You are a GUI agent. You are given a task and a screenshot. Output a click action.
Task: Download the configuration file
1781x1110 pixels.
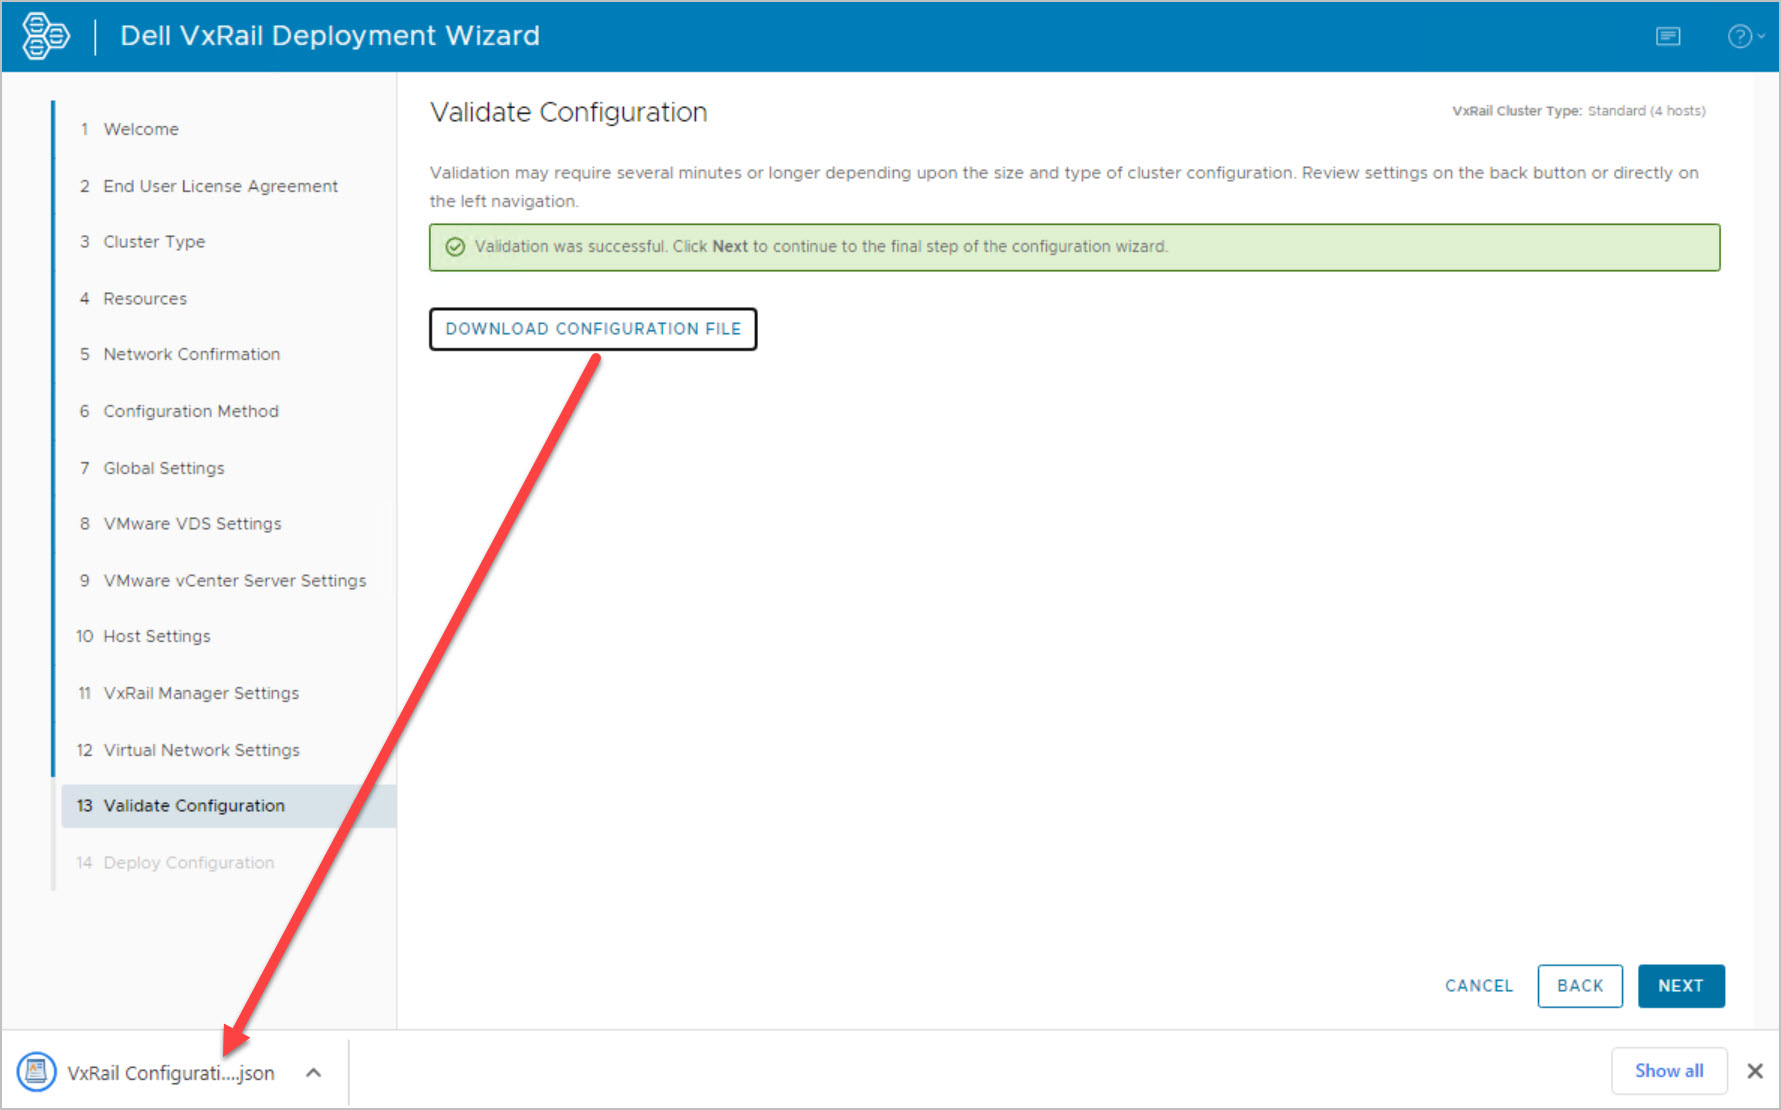coord(593,329)
